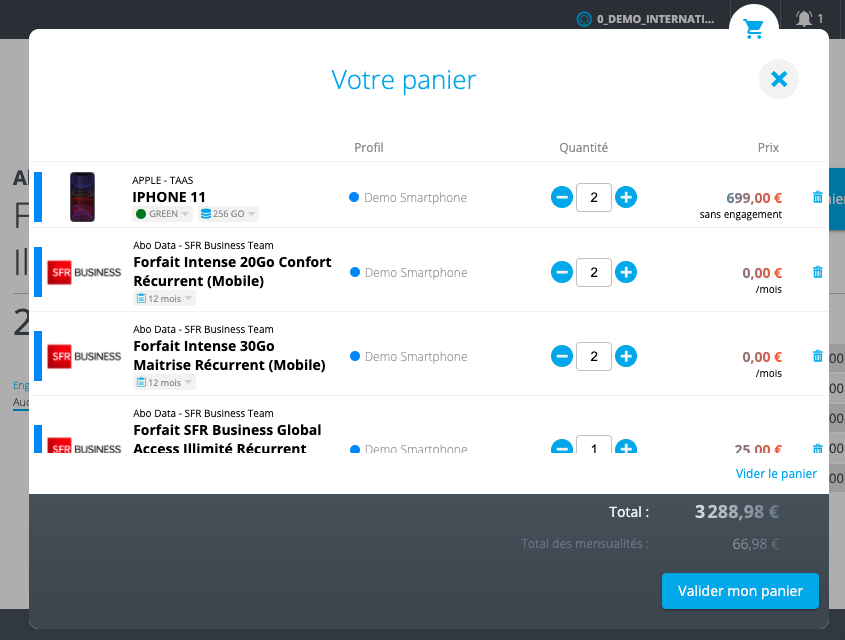
Task: Click the IPHONE 11 product name
Action: point(169,197)
